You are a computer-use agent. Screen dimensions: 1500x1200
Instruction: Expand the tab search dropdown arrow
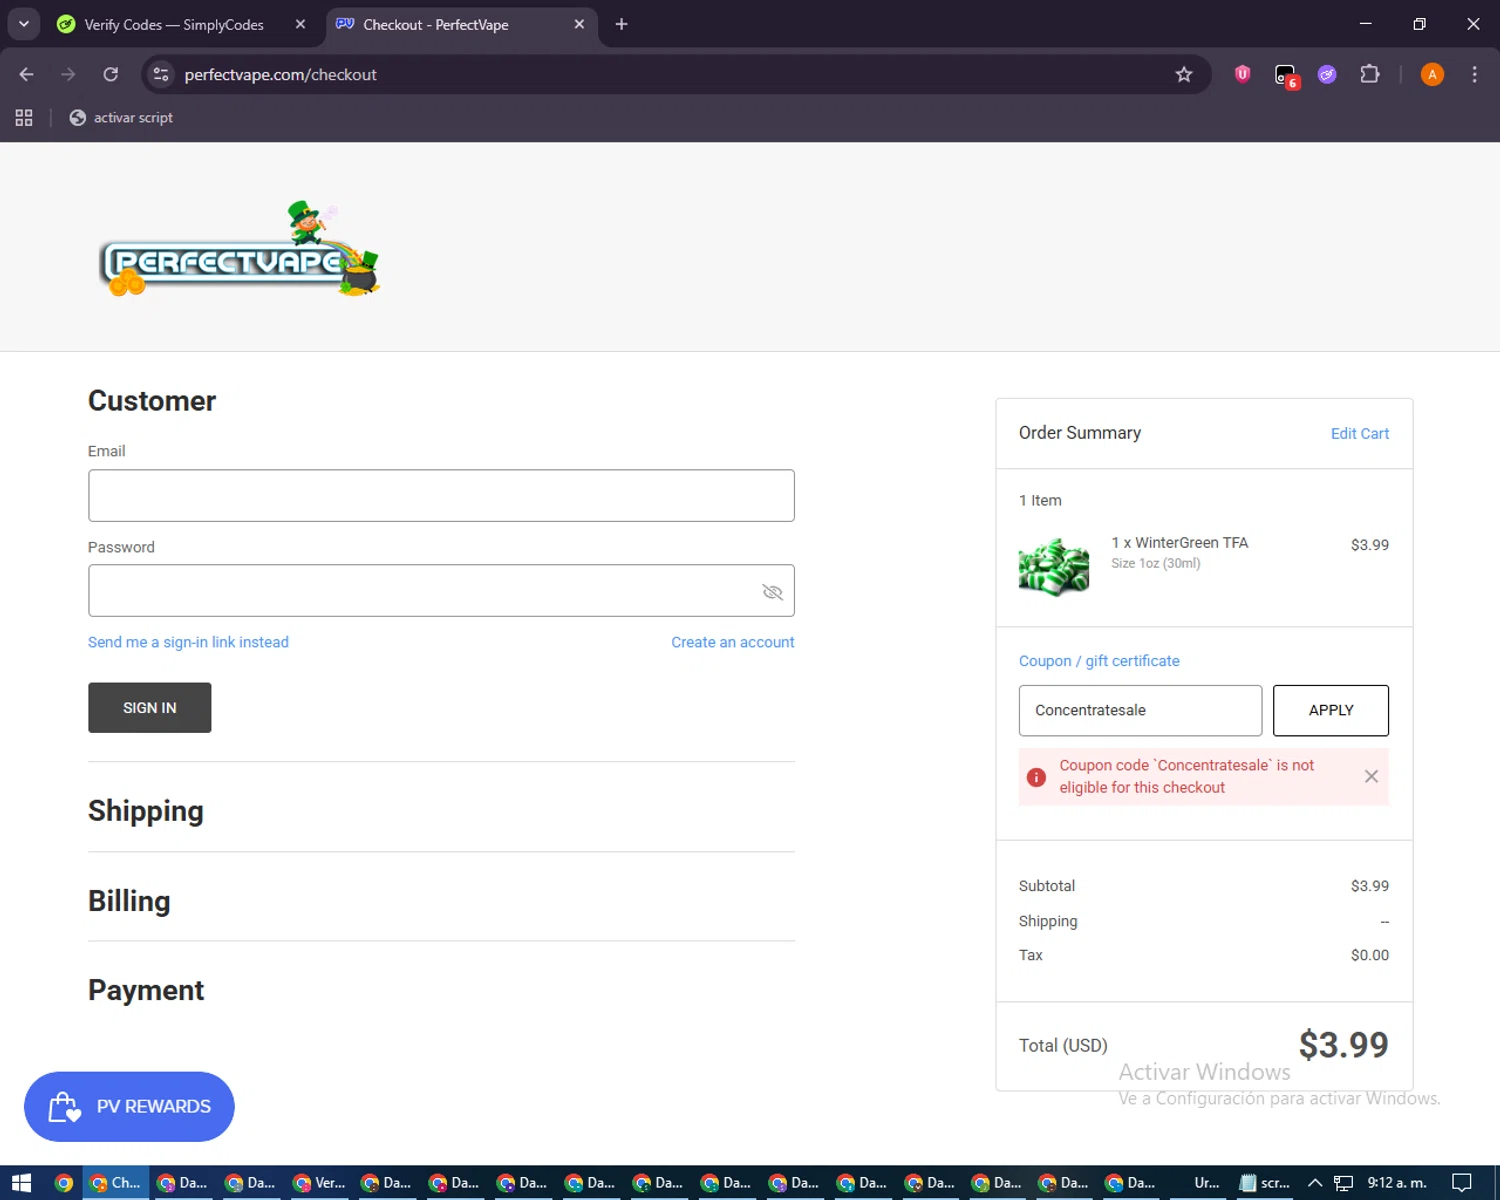pyautogui.click(x=23, y=24)
